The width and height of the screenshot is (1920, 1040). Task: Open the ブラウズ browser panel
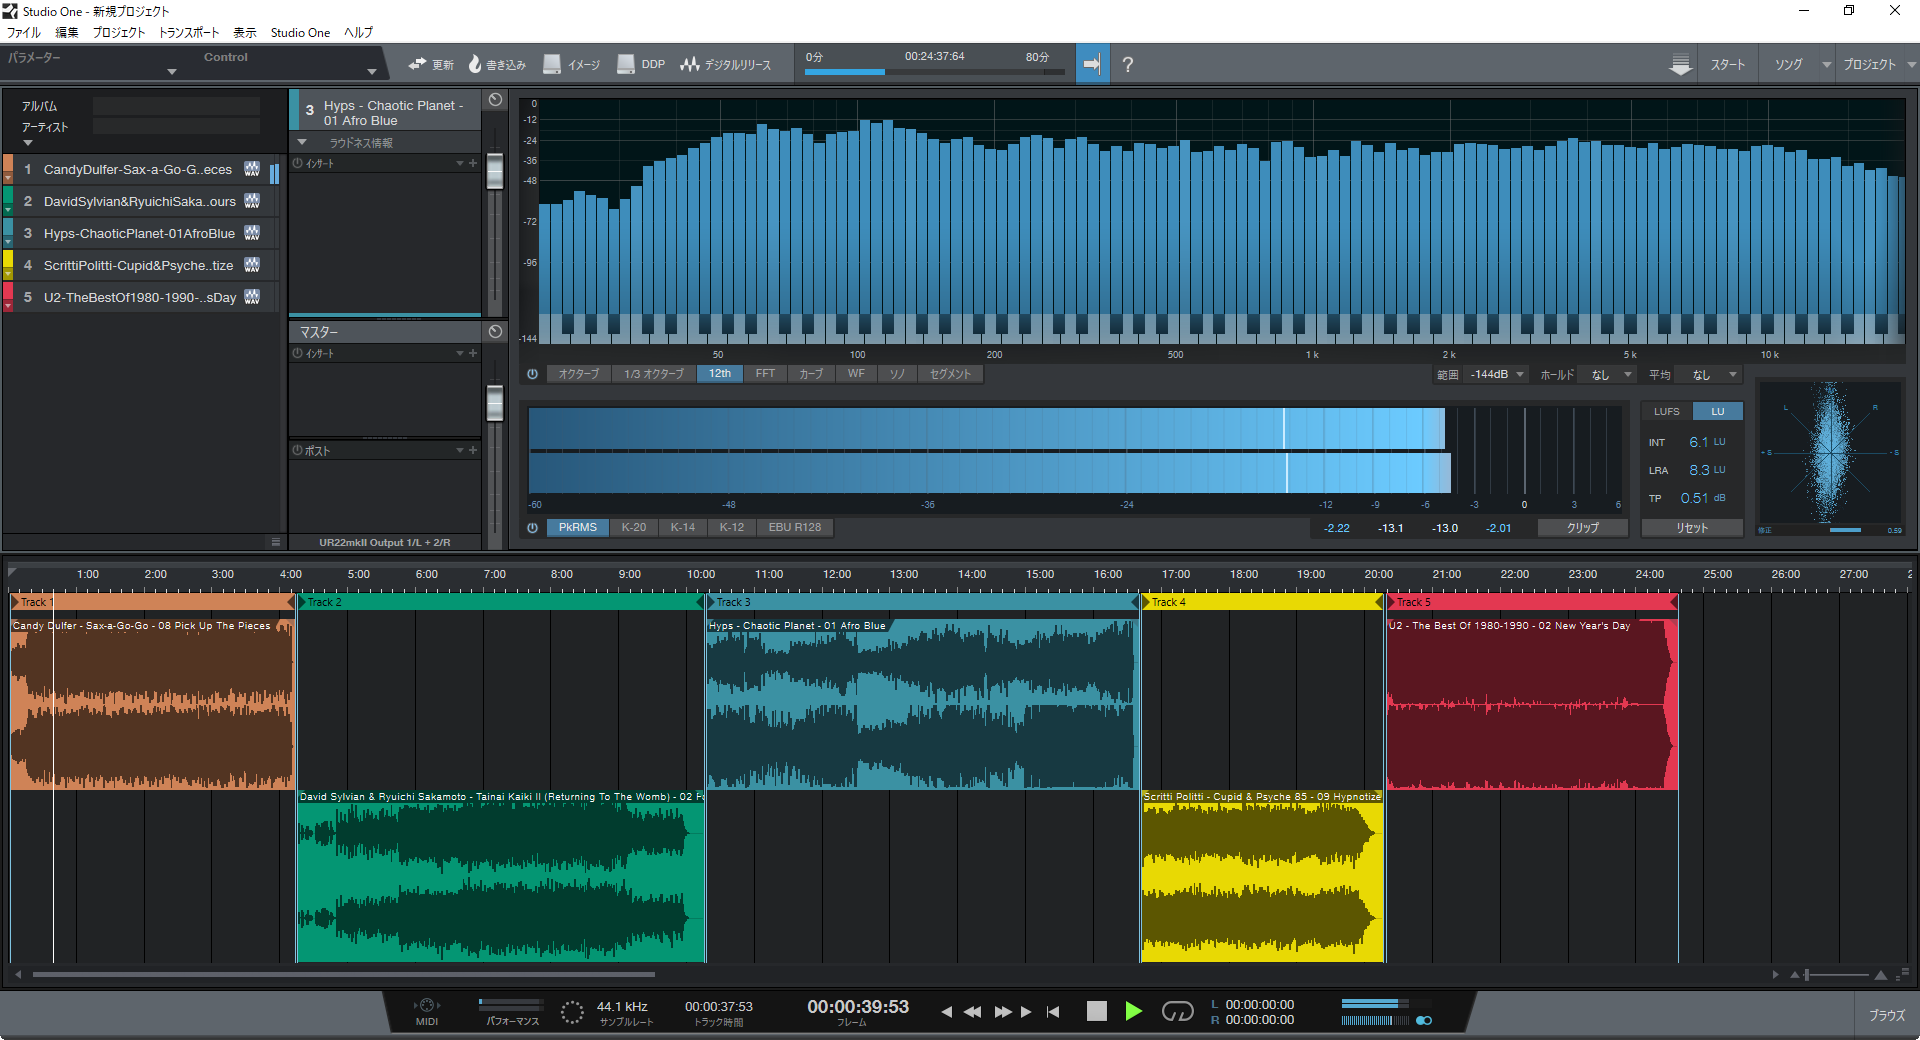tap(1887, 1015)
